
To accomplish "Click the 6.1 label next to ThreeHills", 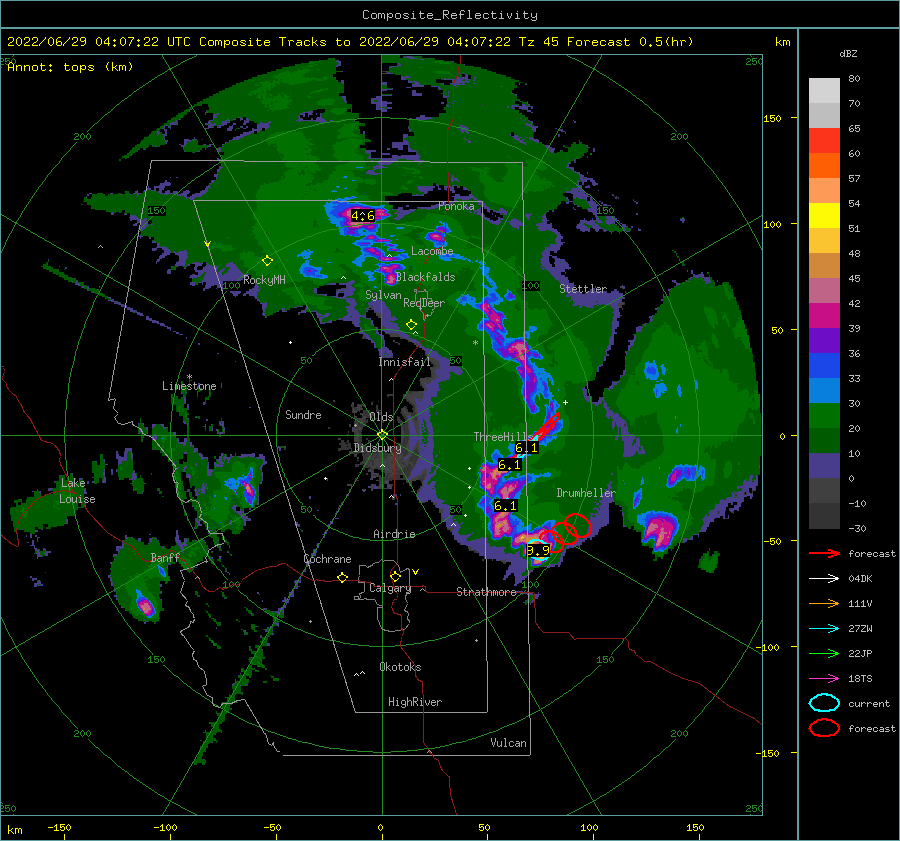I will pos(526,447).
